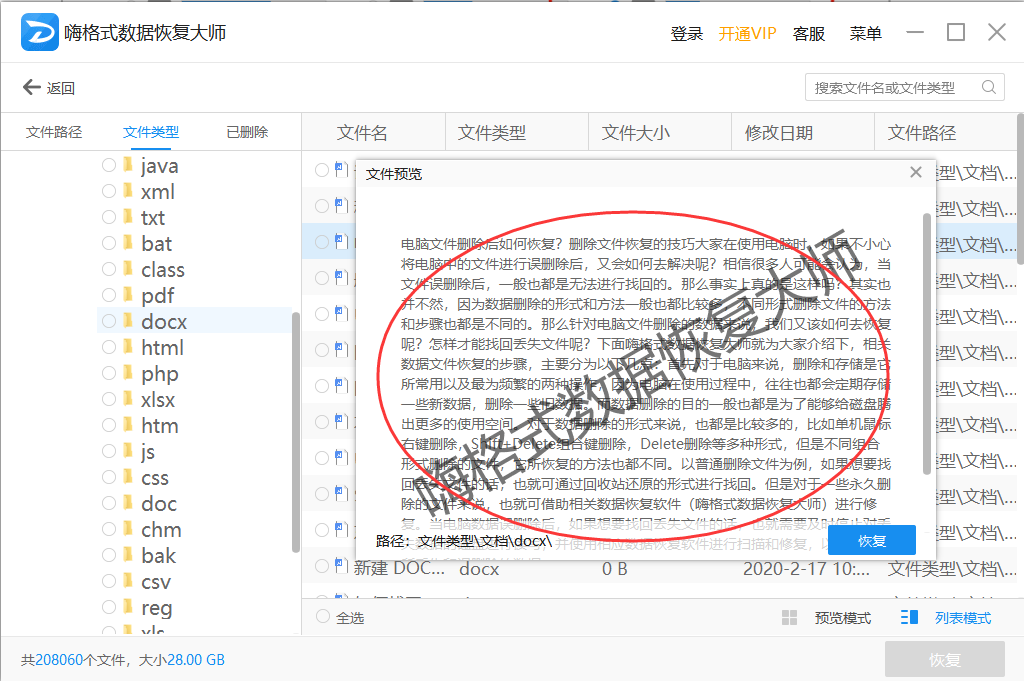Select the php tree item label

tap(160, 374)
